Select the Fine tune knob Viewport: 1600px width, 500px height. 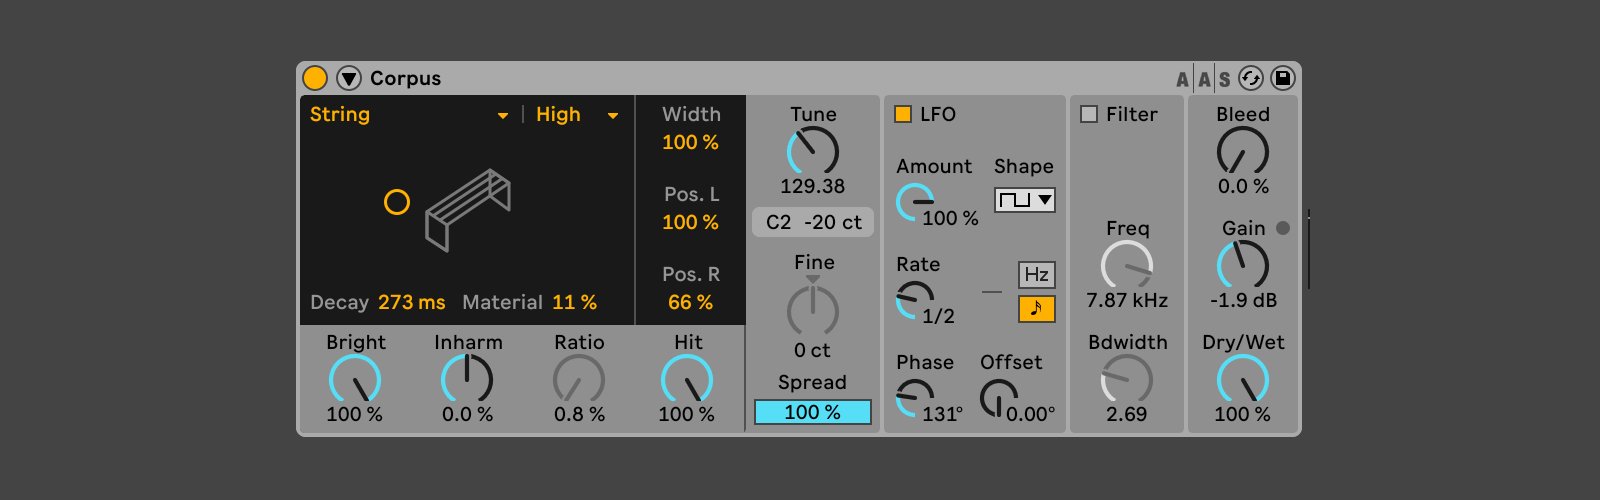[x=813, y=311]
